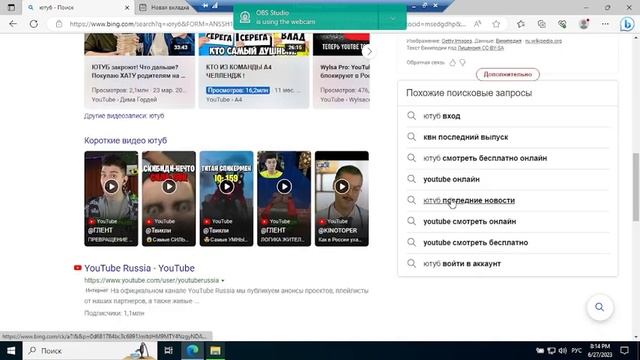Go back with the browser back arrow
Image resolution: width=640 pixels, height=360 pixels.
[13, 24]
